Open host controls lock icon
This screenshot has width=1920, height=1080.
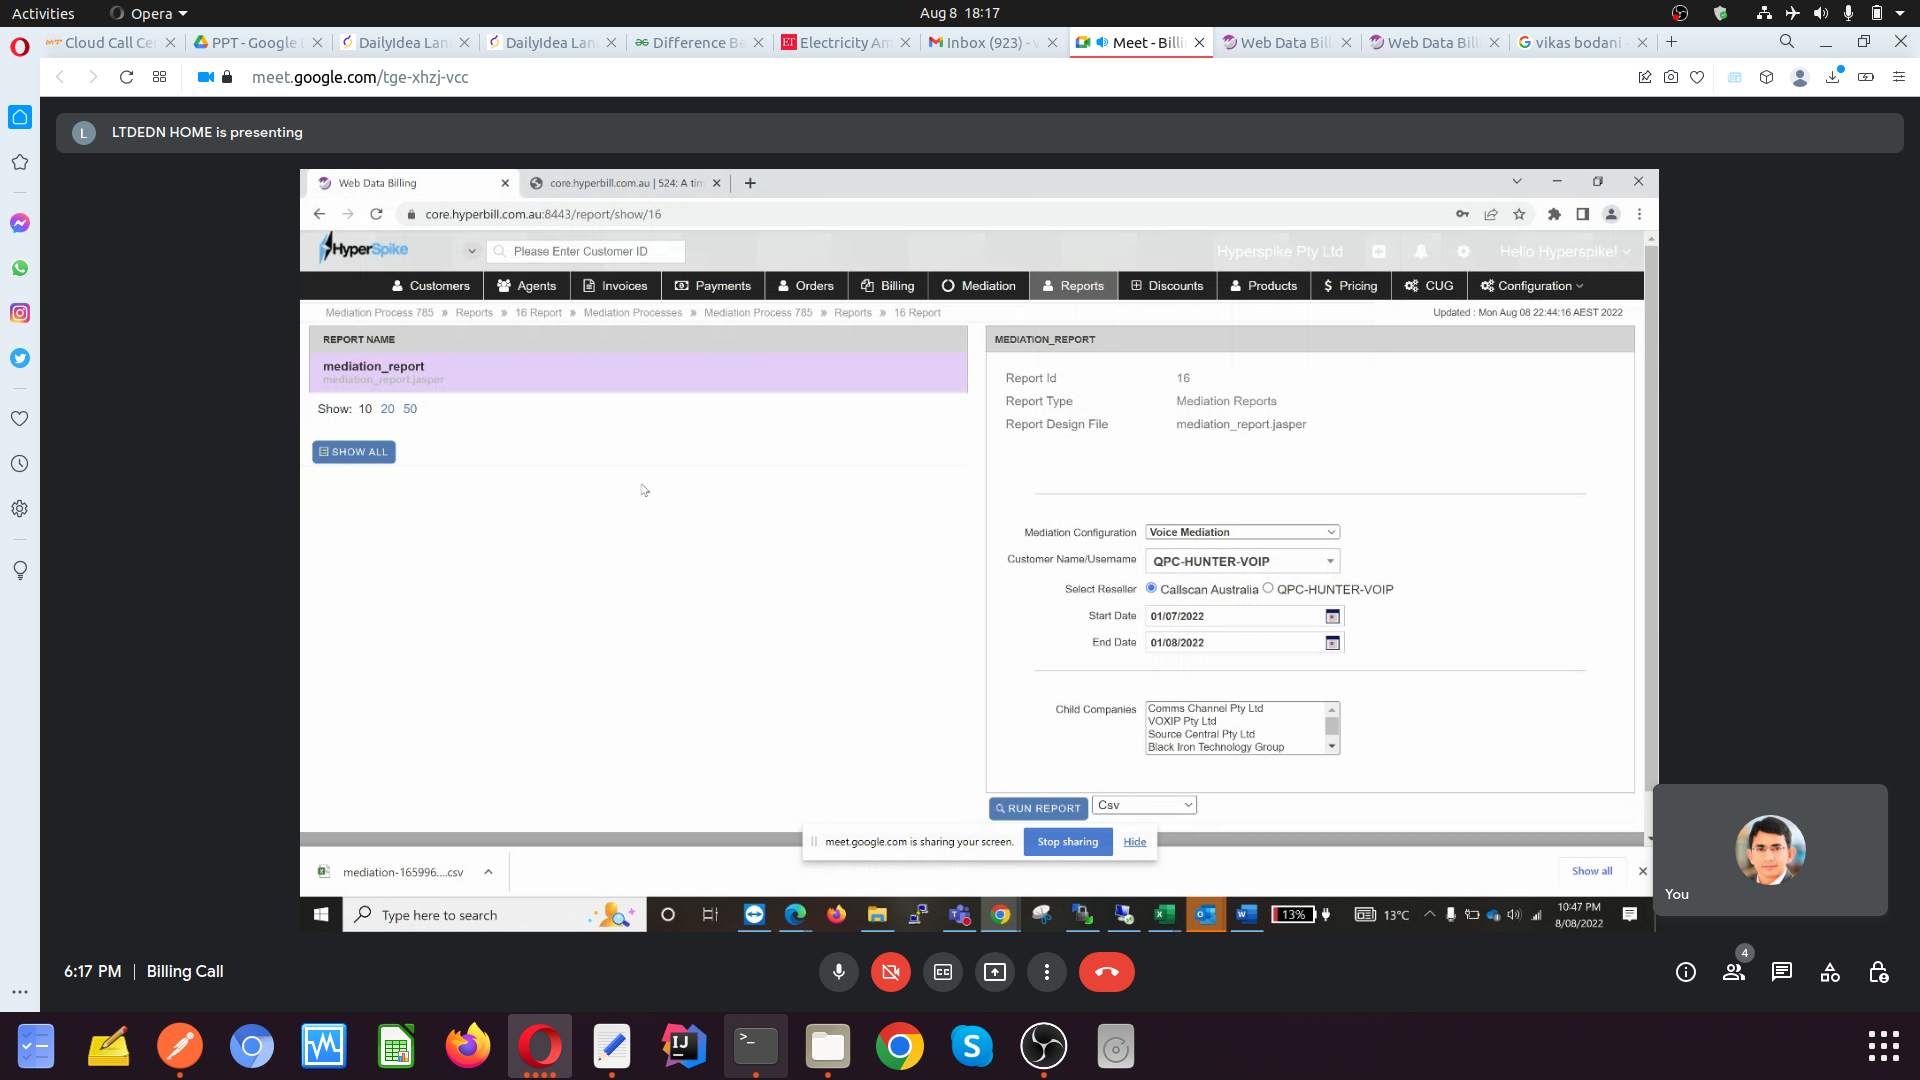(x=1878, y=972)
